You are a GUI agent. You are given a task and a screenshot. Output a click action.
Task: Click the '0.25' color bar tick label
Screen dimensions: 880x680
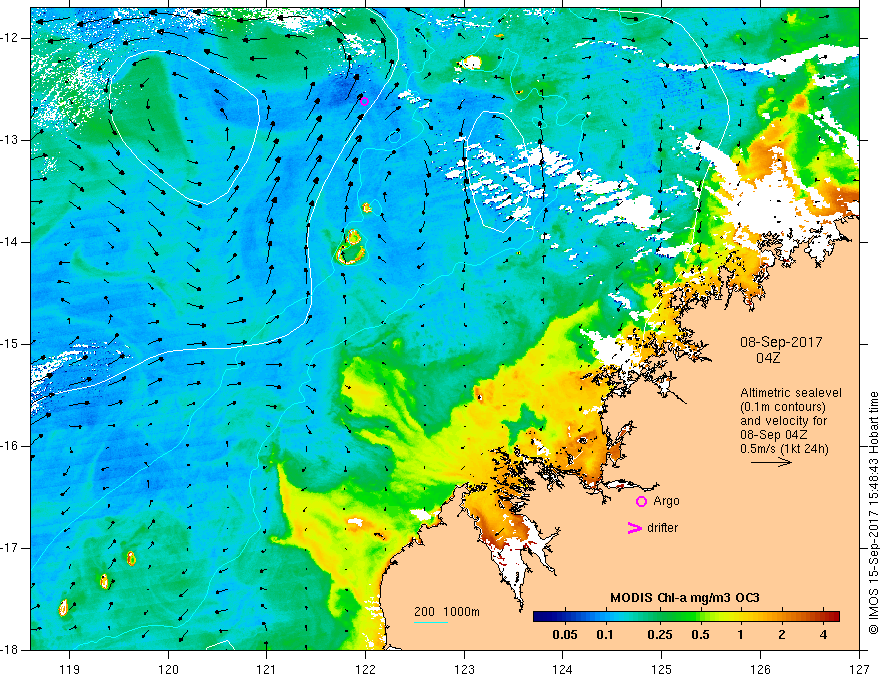pos(659,635)
